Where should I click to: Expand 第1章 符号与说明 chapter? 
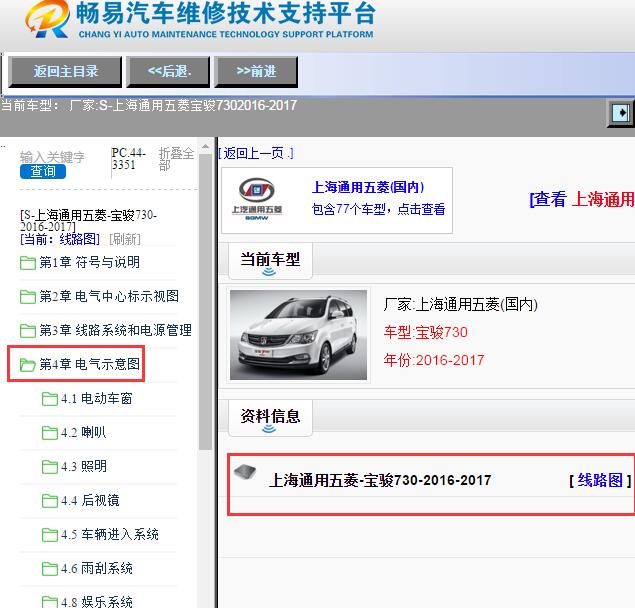coord(89,262)
